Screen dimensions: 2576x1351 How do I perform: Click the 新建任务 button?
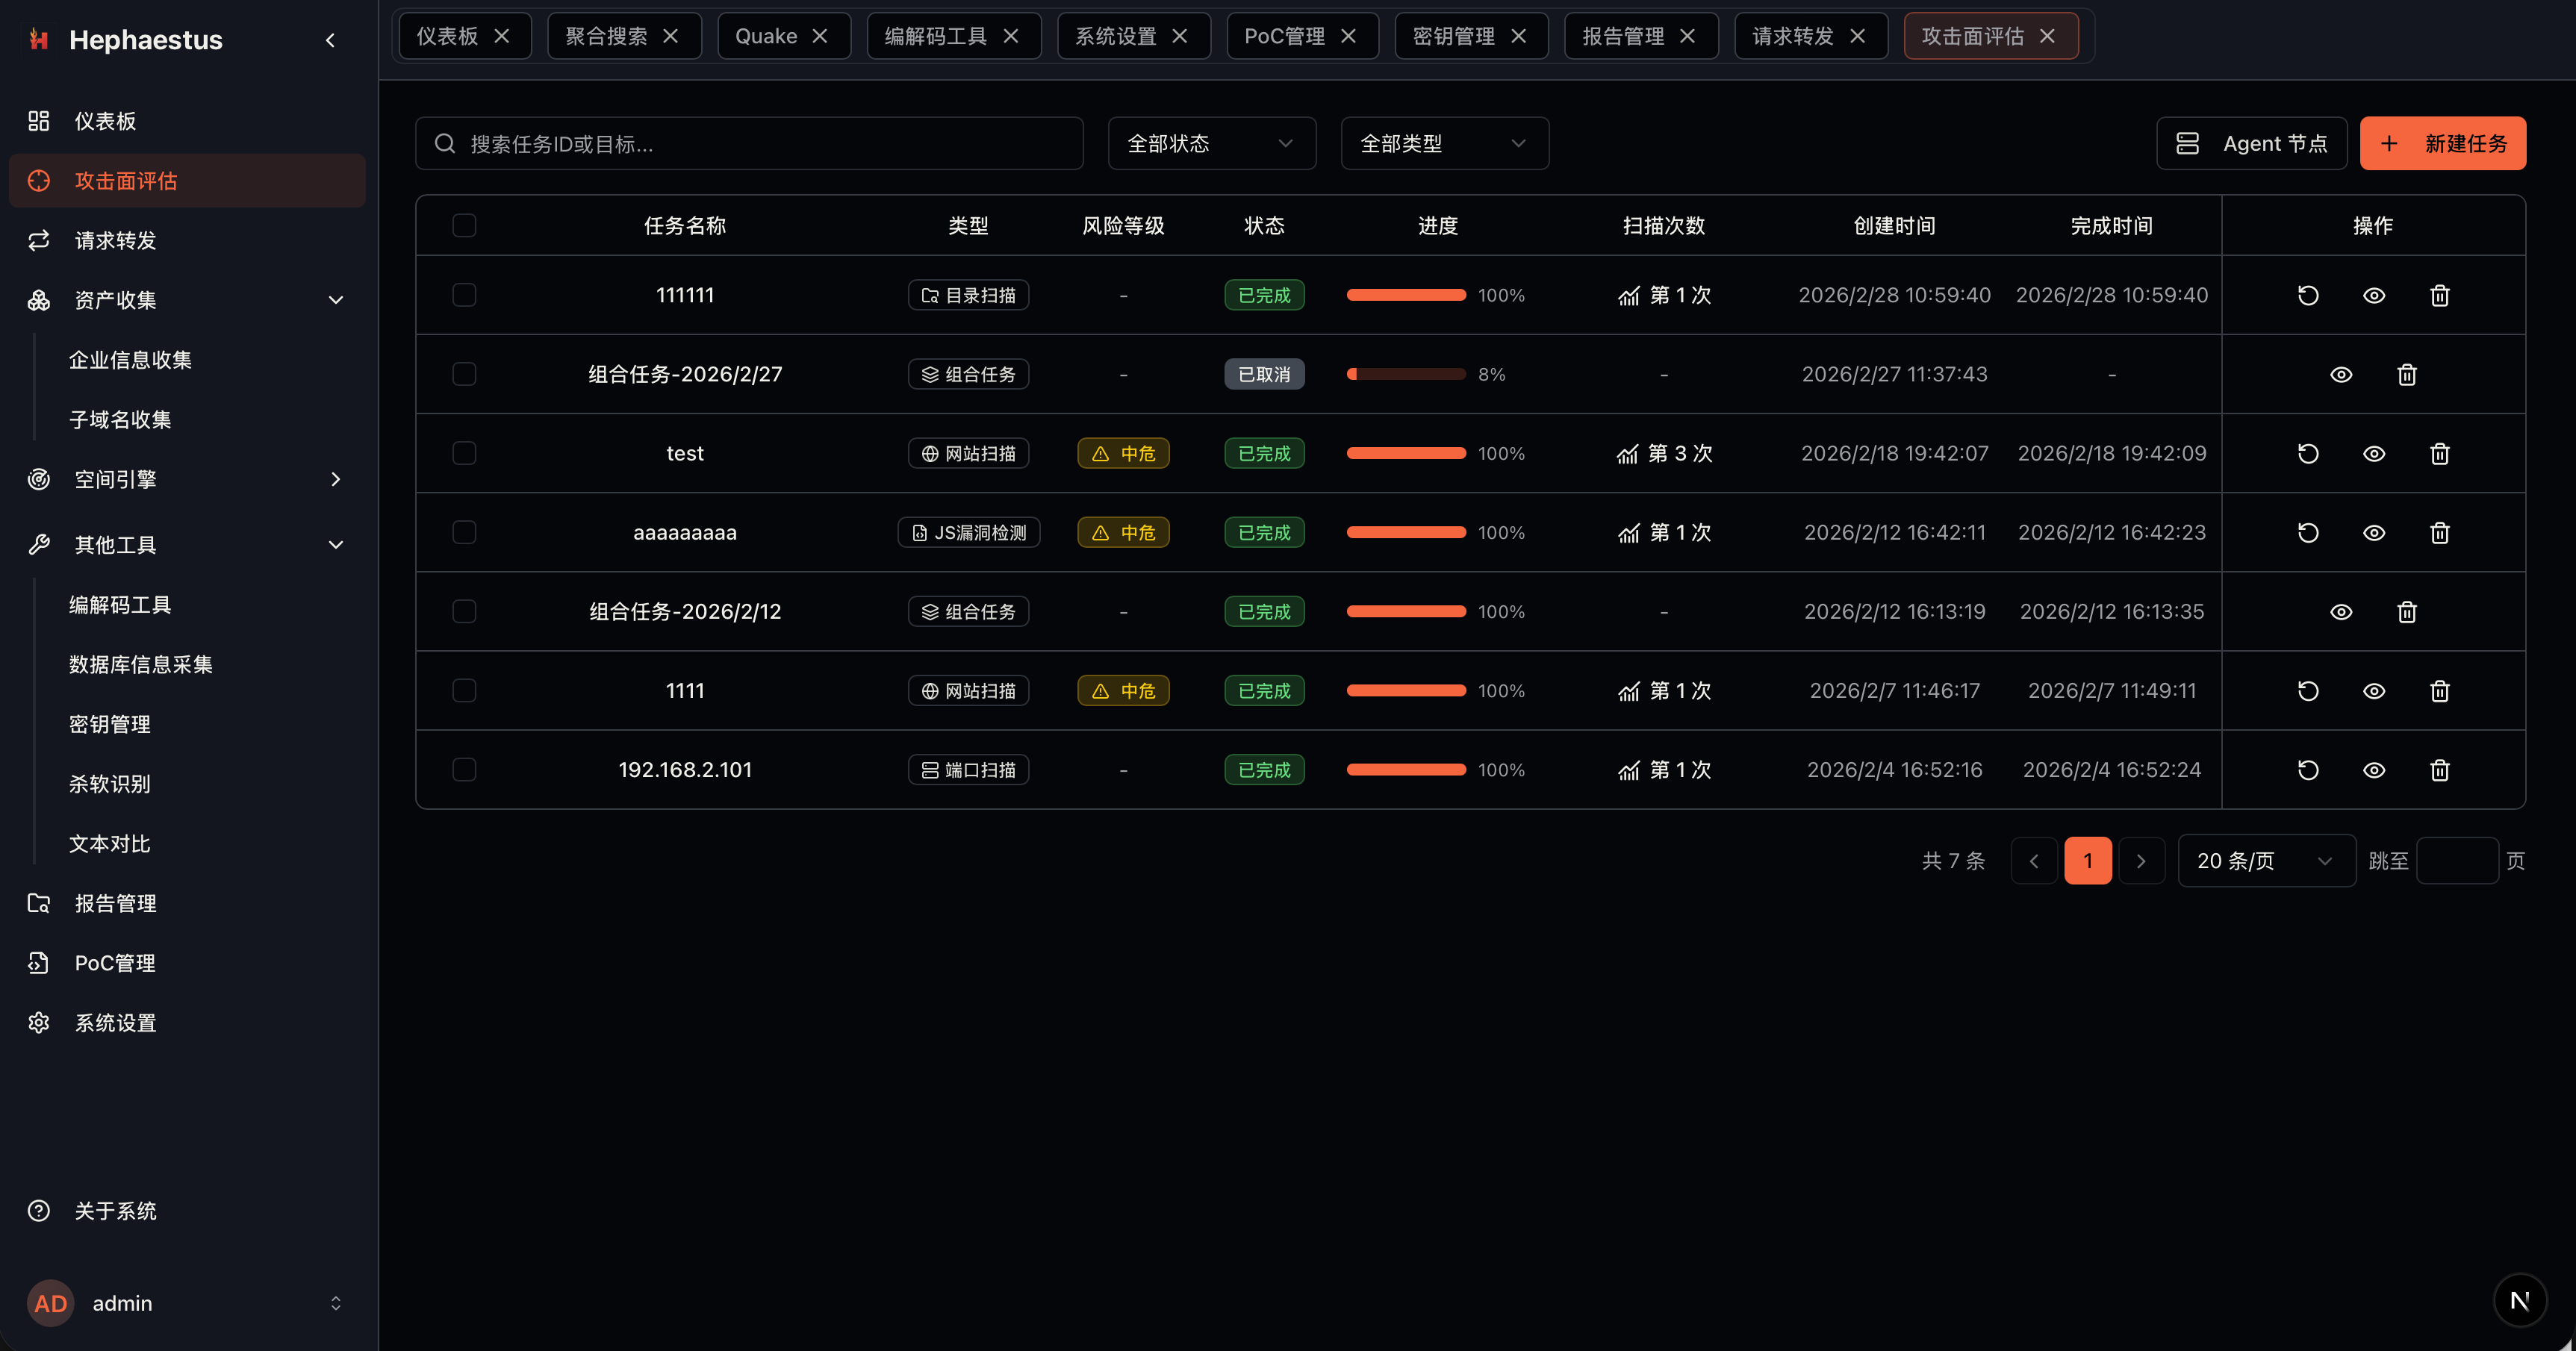tap(2442, 143)
